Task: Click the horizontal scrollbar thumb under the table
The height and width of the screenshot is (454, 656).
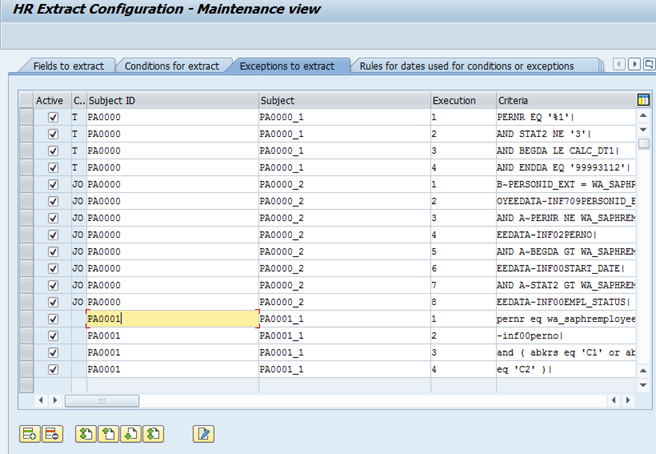Action: [102, 401]
